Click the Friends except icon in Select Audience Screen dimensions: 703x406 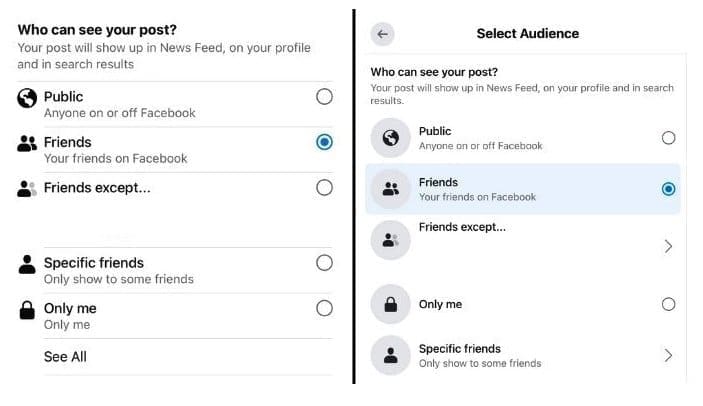[391, 240]
